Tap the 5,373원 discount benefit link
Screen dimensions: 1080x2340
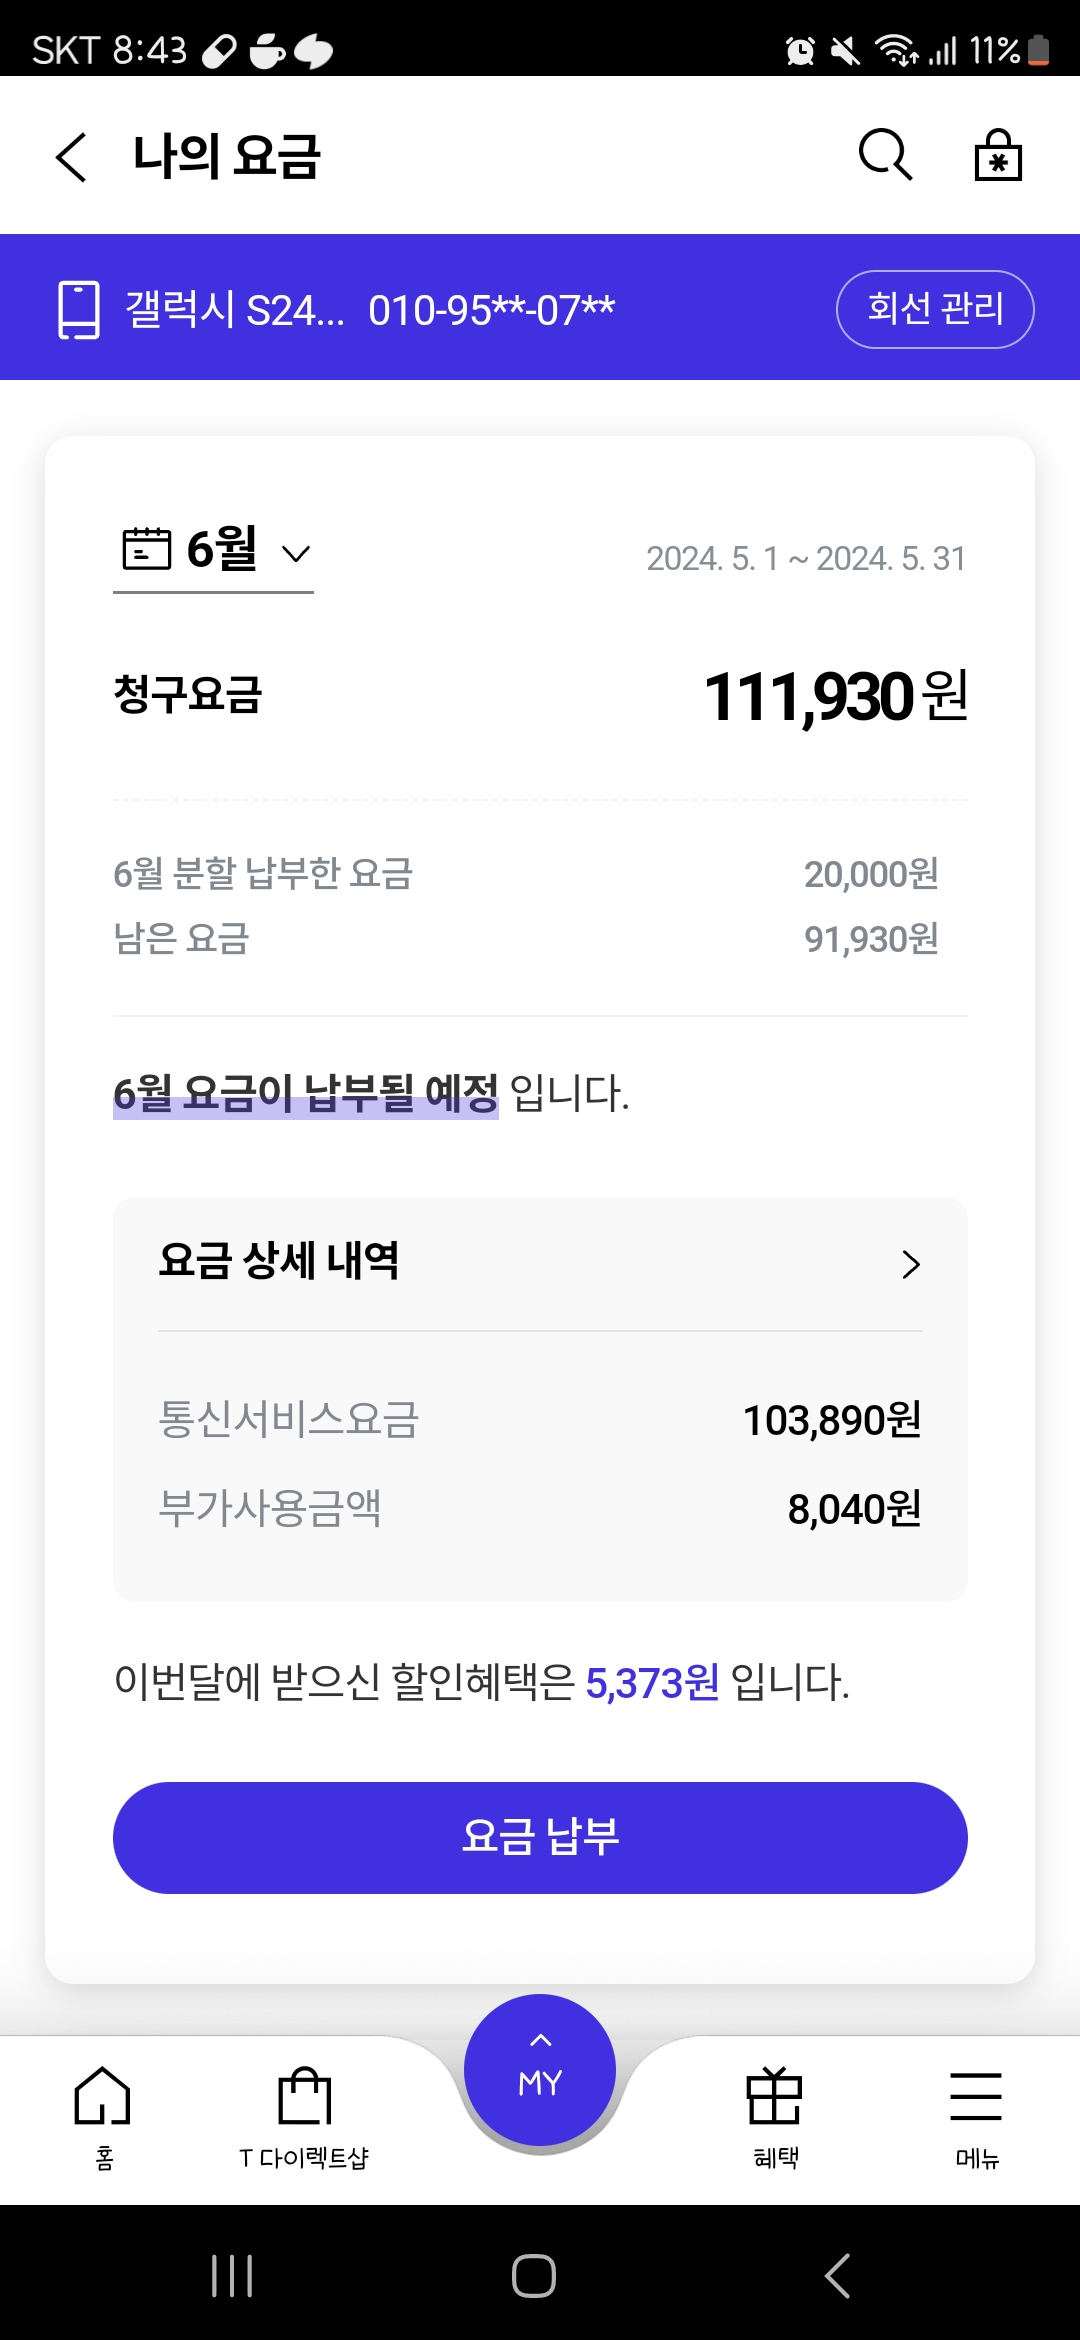pyautogui.click(x=652, y=1683)
